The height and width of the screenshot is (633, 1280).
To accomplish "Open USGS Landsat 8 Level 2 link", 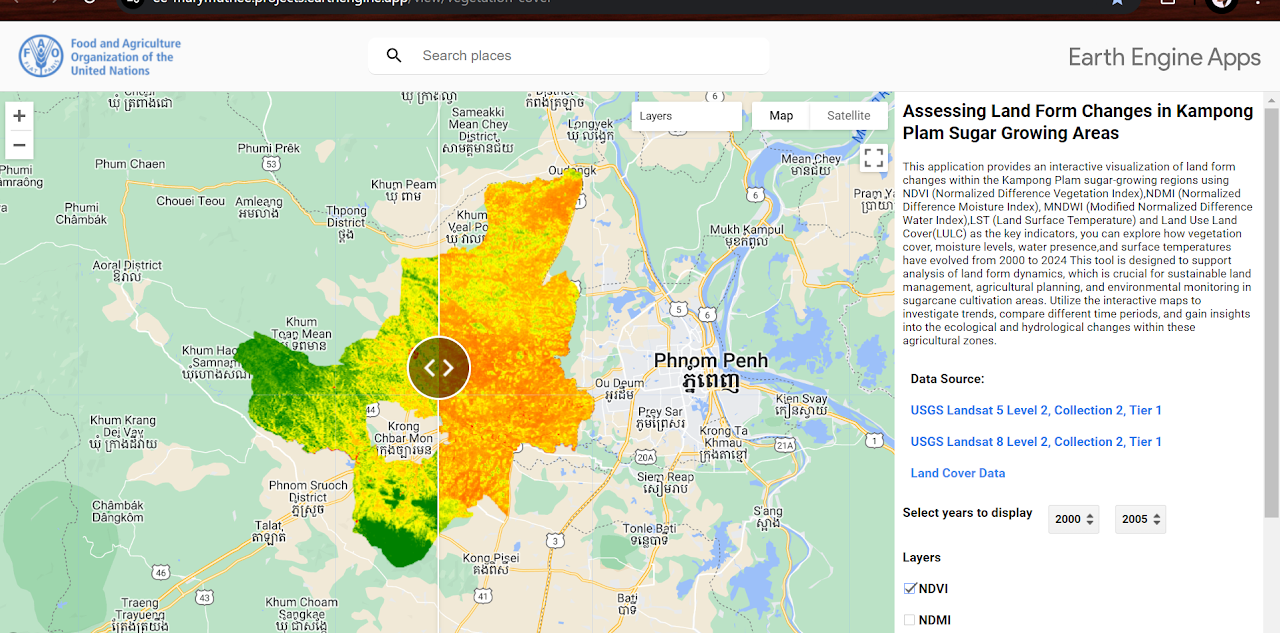I will click(1036, 441).
